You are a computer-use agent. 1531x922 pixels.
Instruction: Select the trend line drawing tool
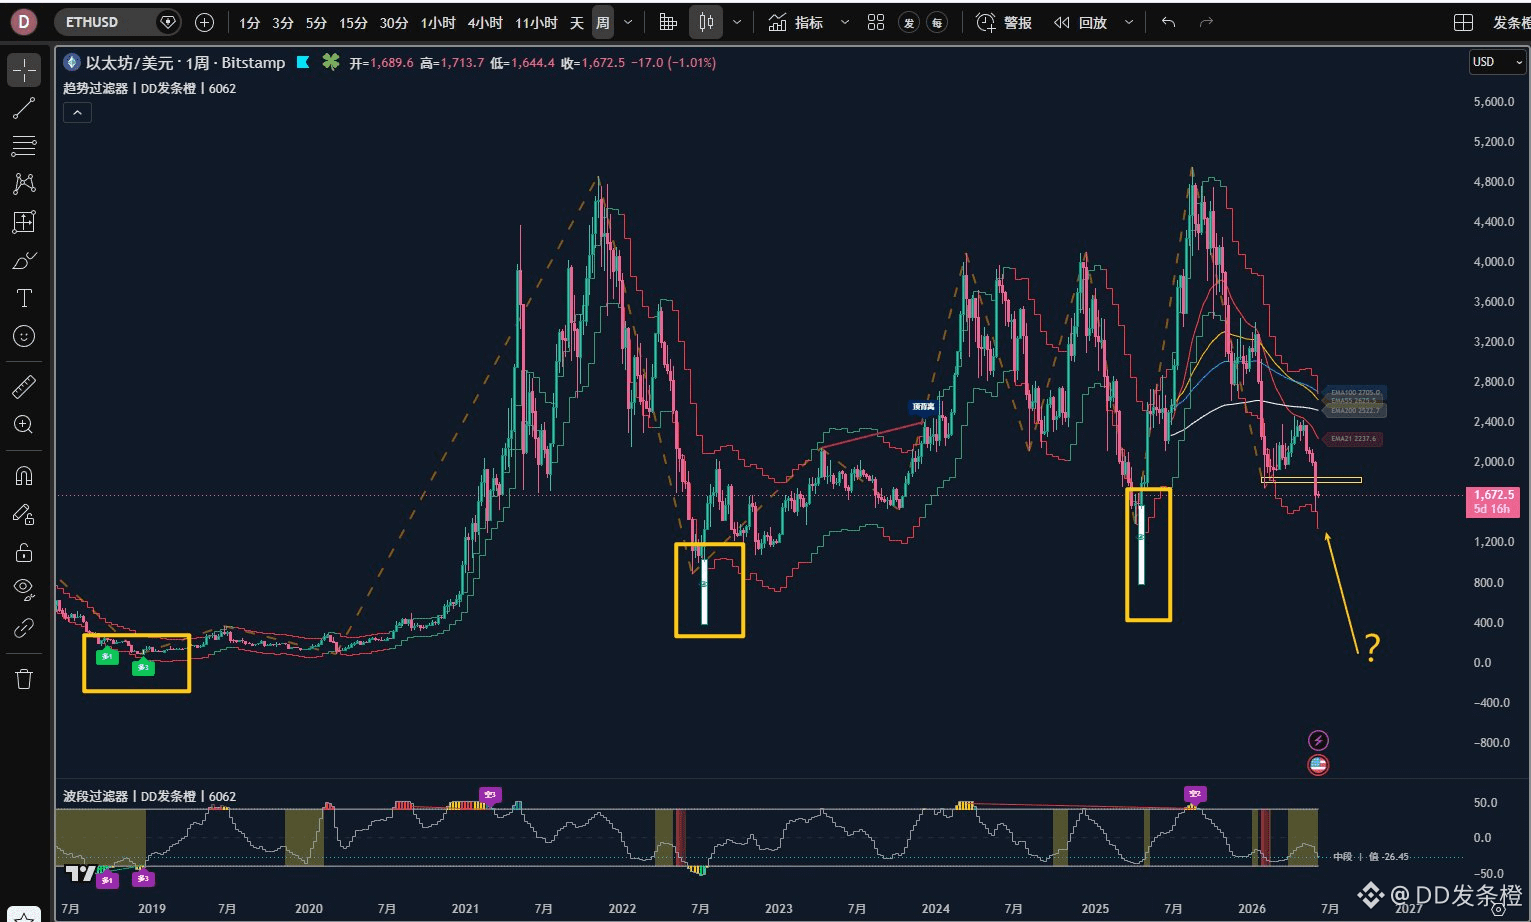[x=24, y=108]
